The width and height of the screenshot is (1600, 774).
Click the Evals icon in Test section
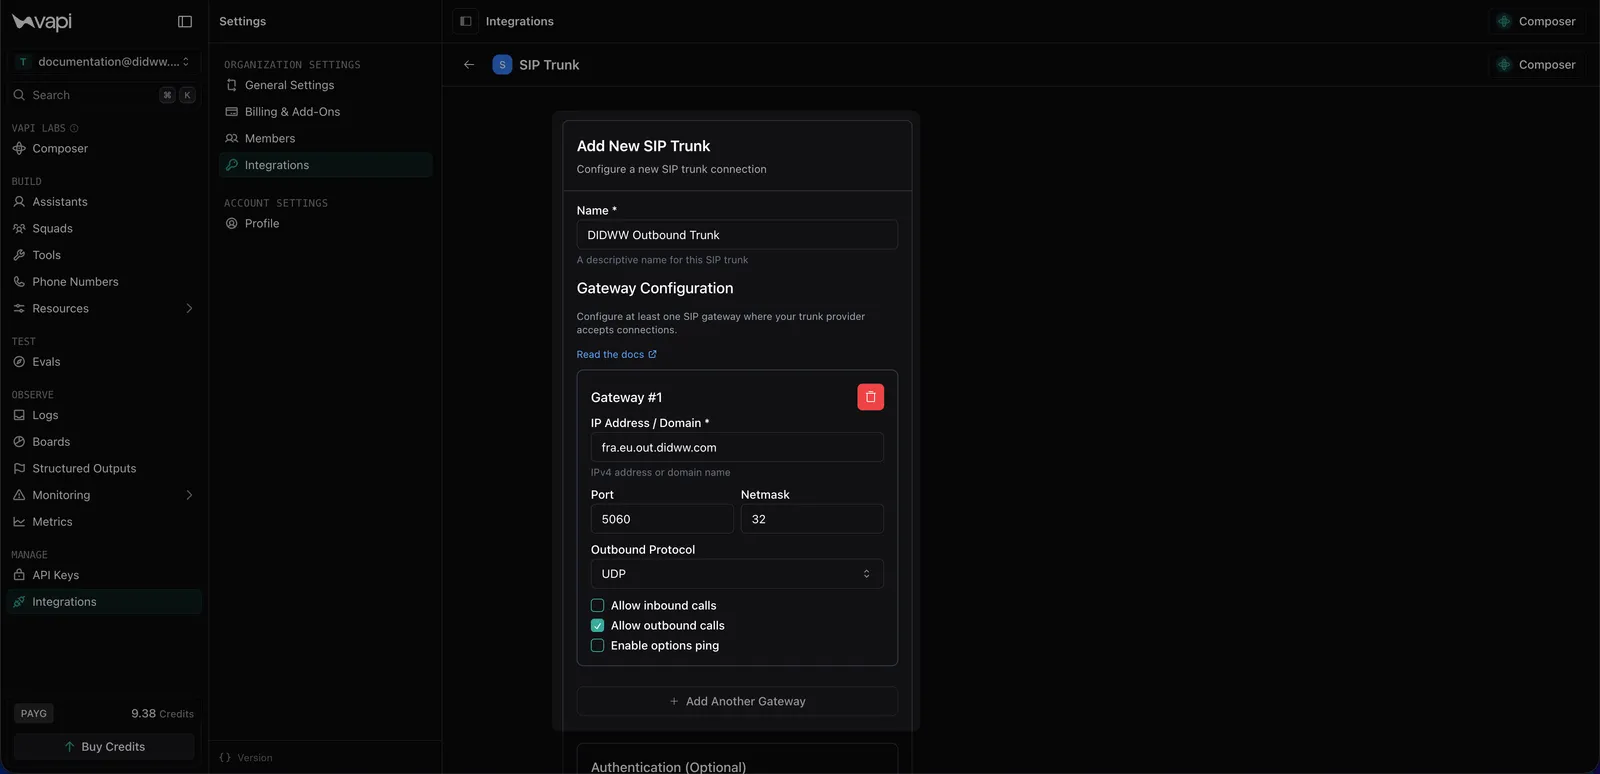click(19, 362)
